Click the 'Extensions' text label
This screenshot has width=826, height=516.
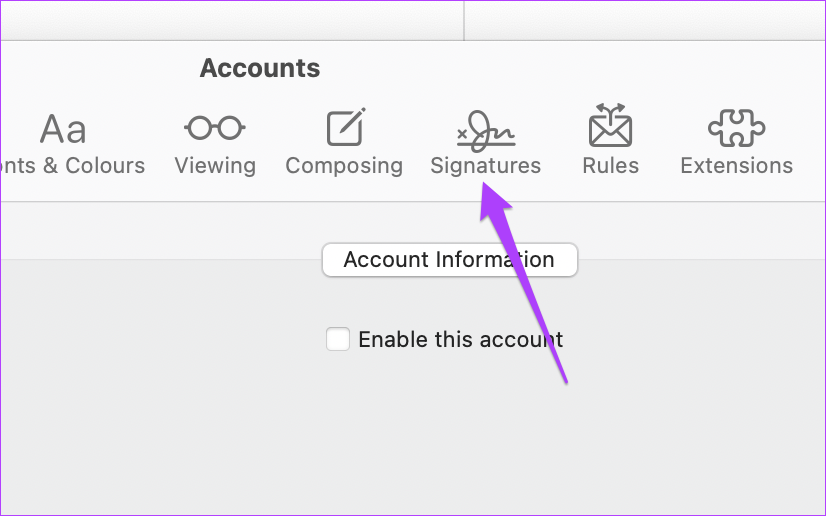(x=736, y=166)
